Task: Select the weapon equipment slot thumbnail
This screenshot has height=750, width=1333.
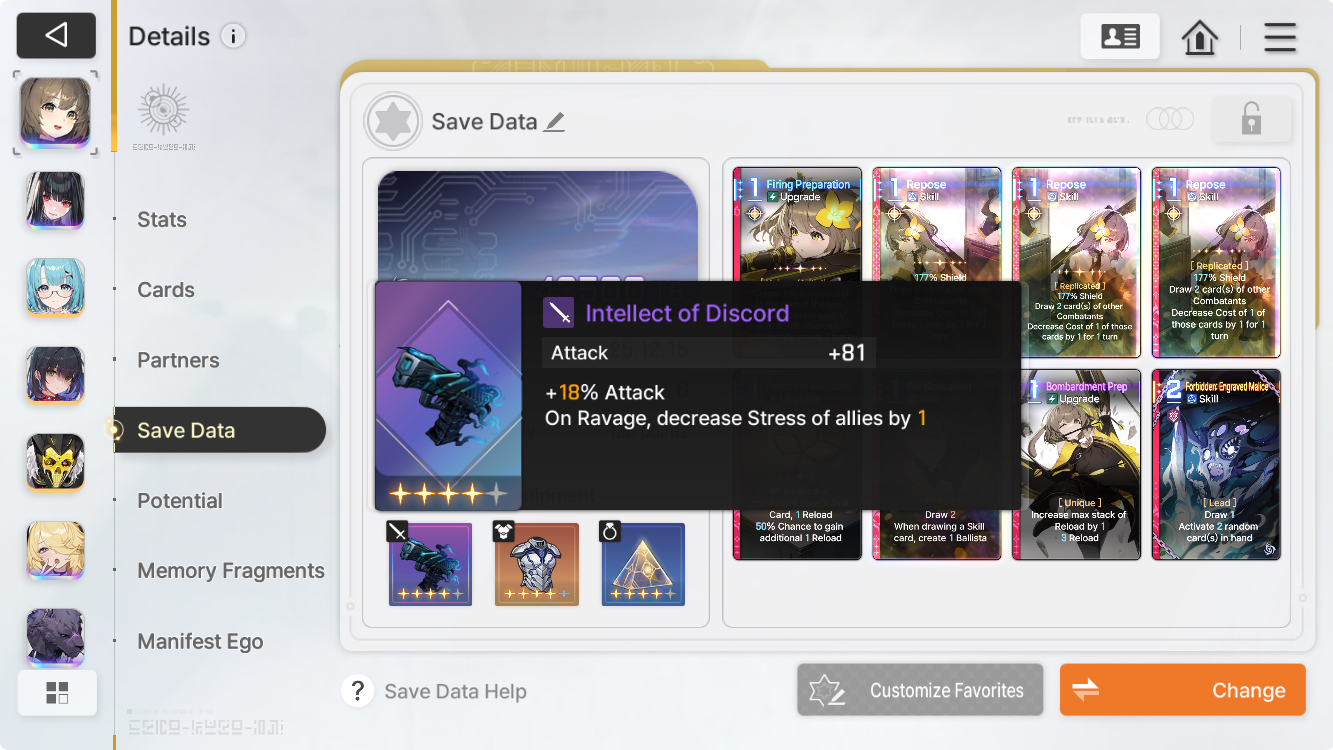Action: [x=430, y=565]
